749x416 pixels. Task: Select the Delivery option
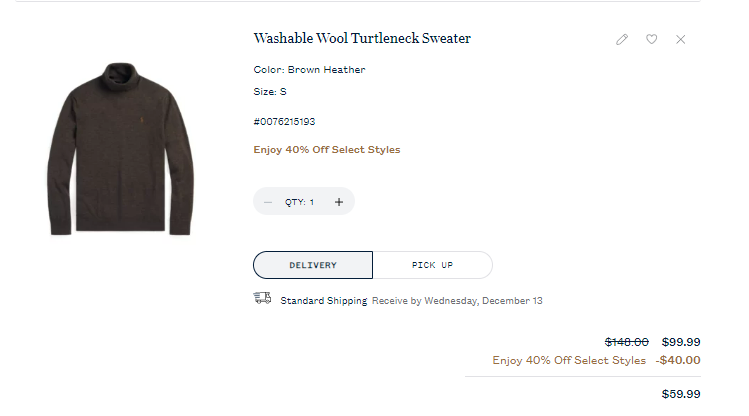313,265
